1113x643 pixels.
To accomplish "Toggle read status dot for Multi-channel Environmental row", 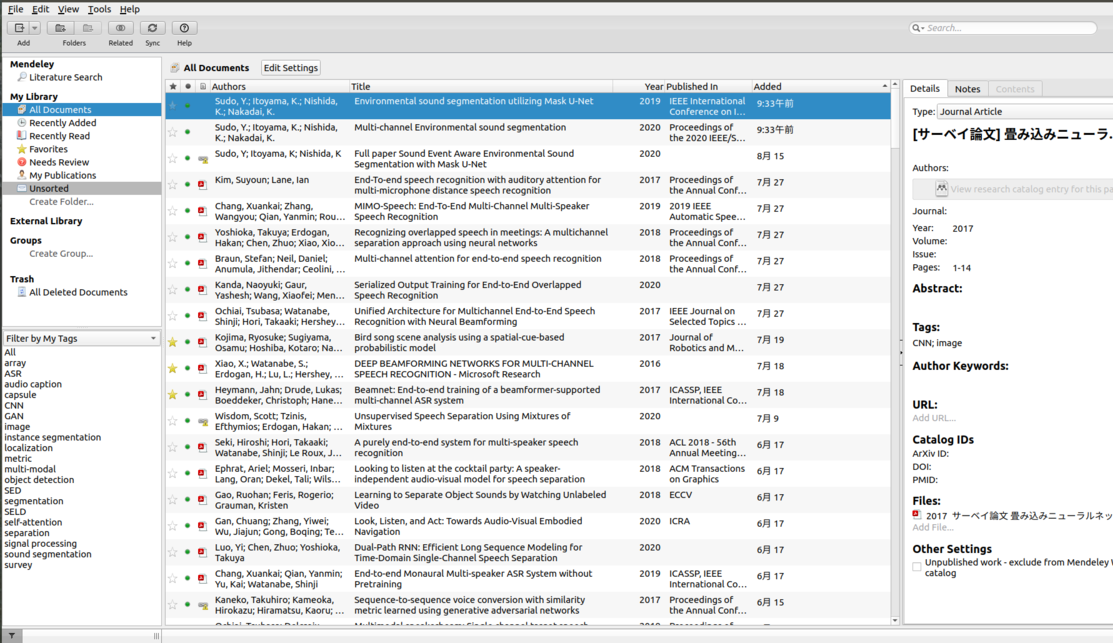I will click(x=187, y=132).
